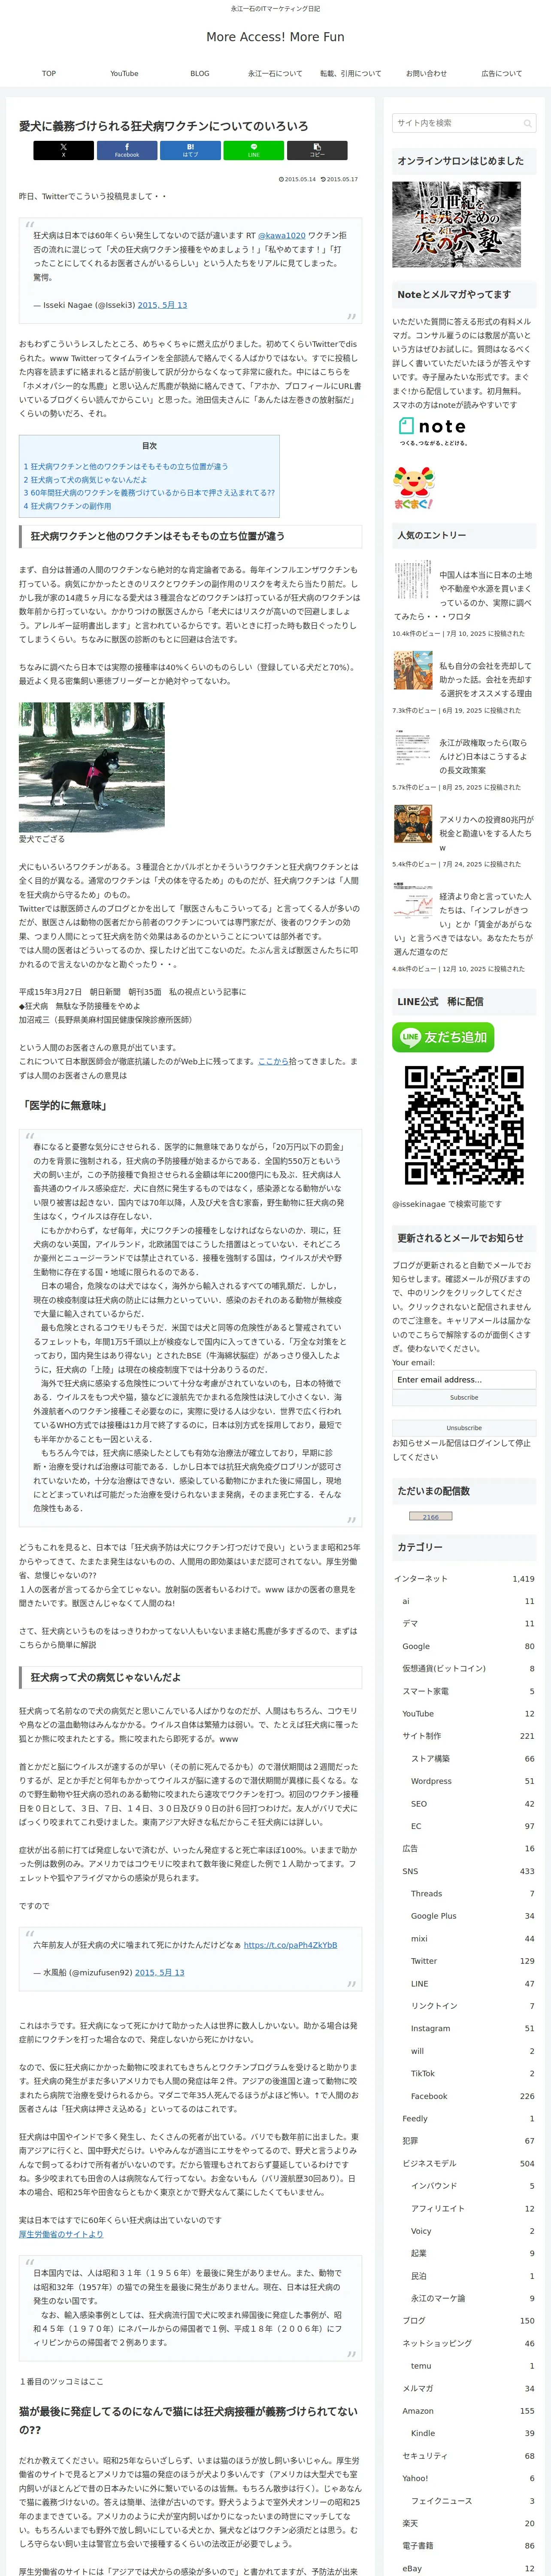This screenshot has height=2576, width=551.
Task: Click the LINE QR code image
Action: click(464, 1125)
